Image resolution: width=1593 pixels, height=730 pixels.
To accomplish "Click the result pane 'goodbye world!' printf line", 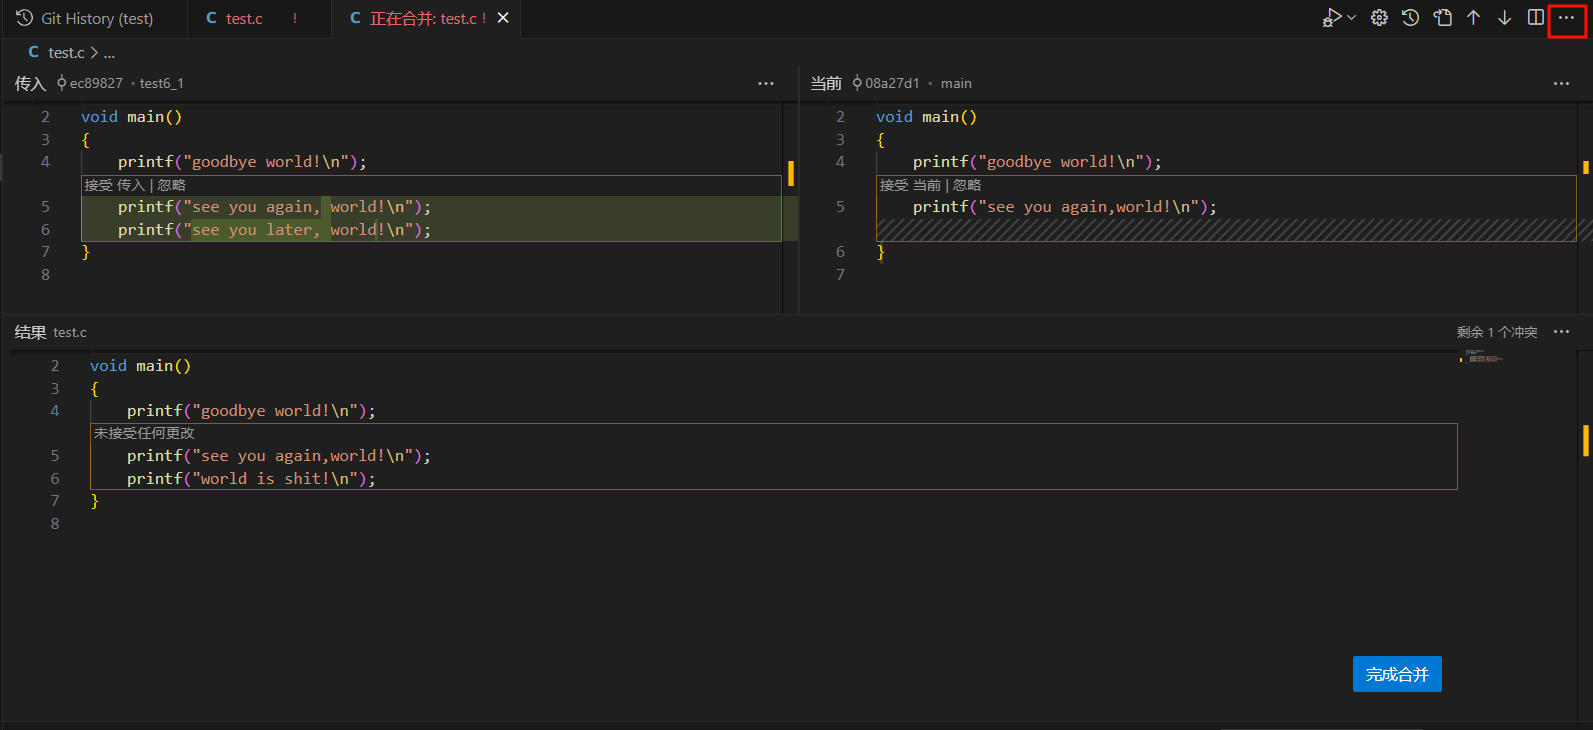I will coord(251,411).
